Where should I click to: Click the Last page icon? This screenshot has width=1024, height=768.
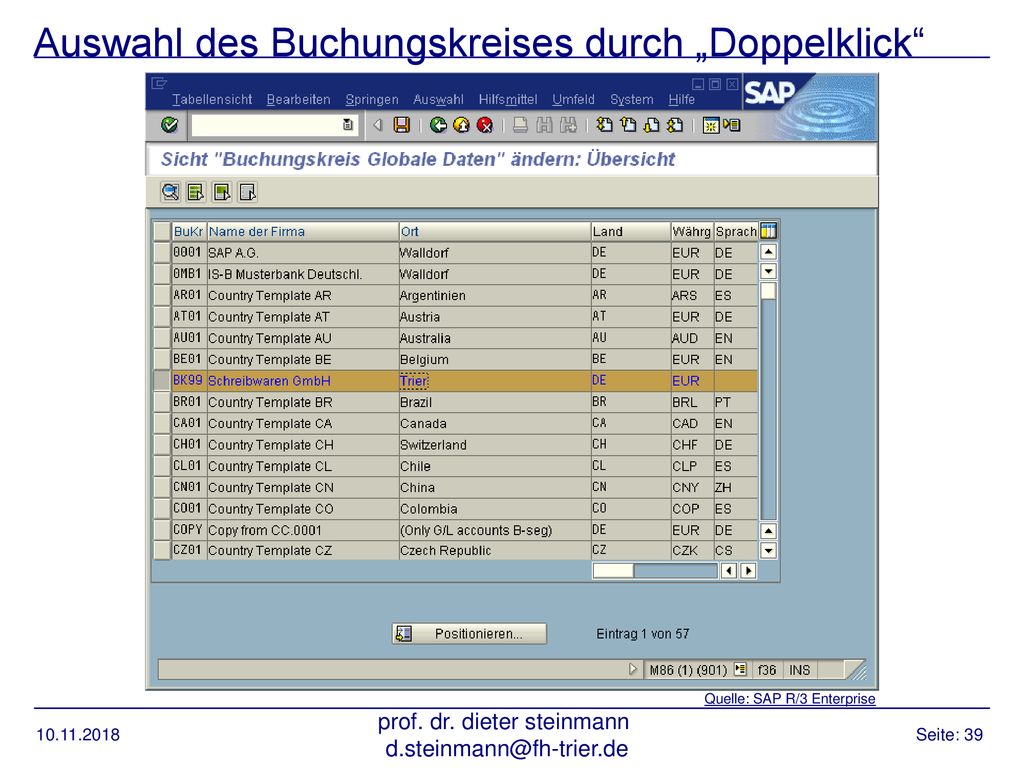675,125
